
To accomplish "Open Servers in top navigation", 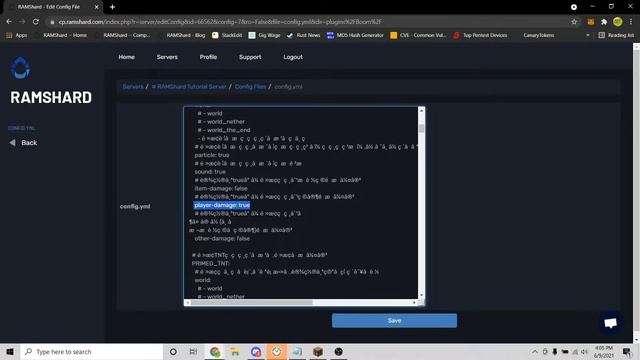I will (x=167, y=57).
